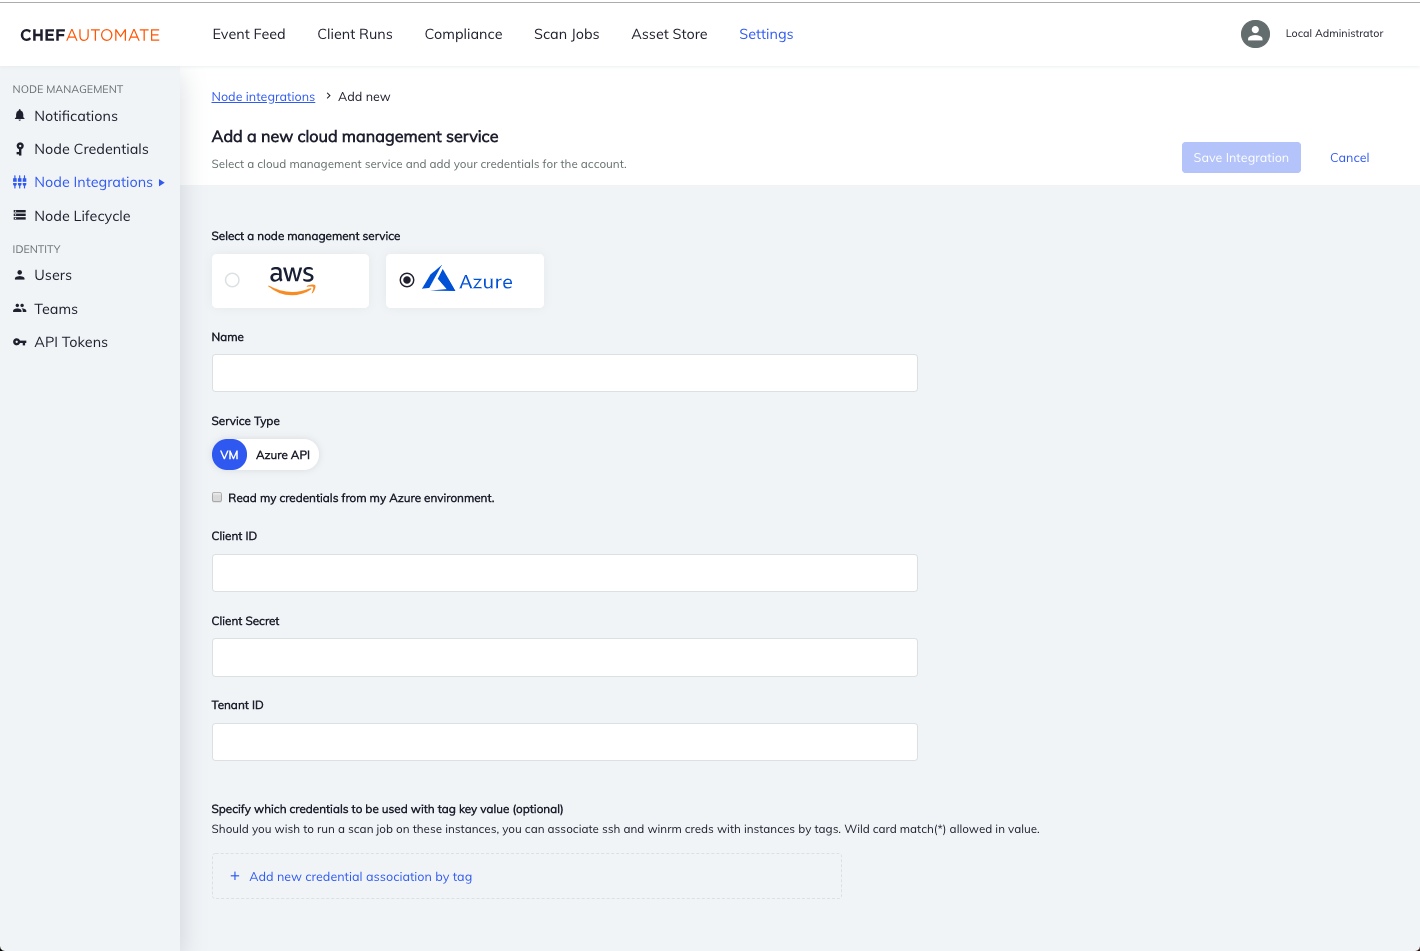
Task: Switch to the Compliance tab
Action: tap(463, 33)
